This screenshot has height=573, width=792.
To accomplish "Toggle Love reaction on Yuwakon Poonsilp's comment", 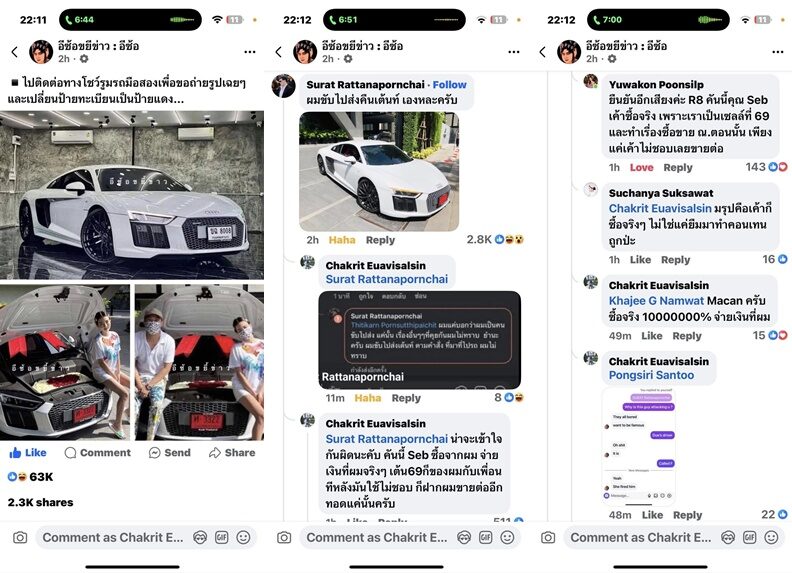I will (x=641, y=167).
